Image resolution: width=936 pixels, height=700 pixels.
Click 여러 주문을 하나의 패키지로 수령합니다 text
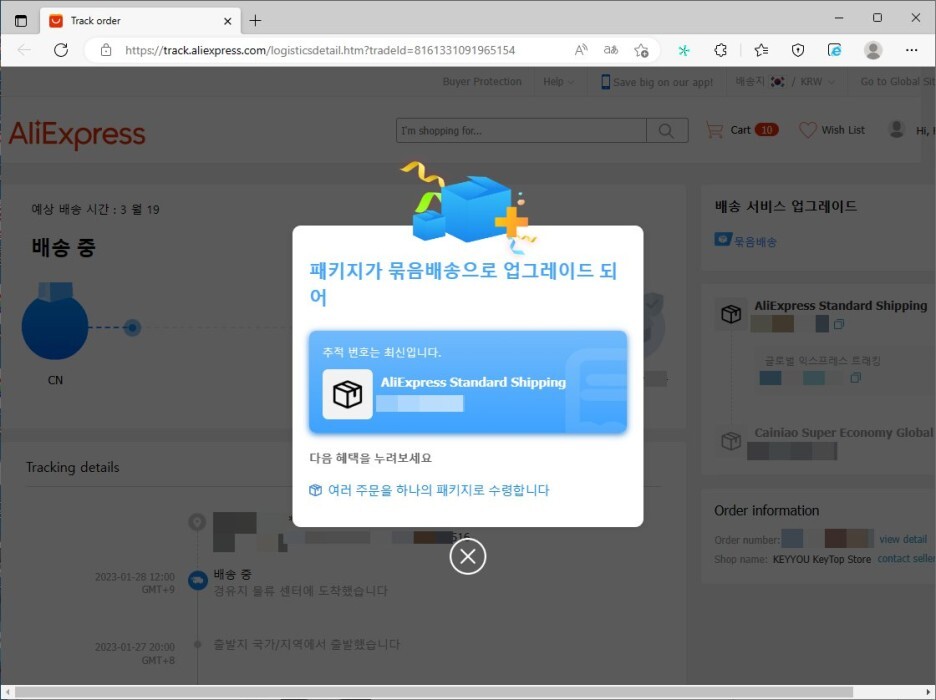click(438, 490)
